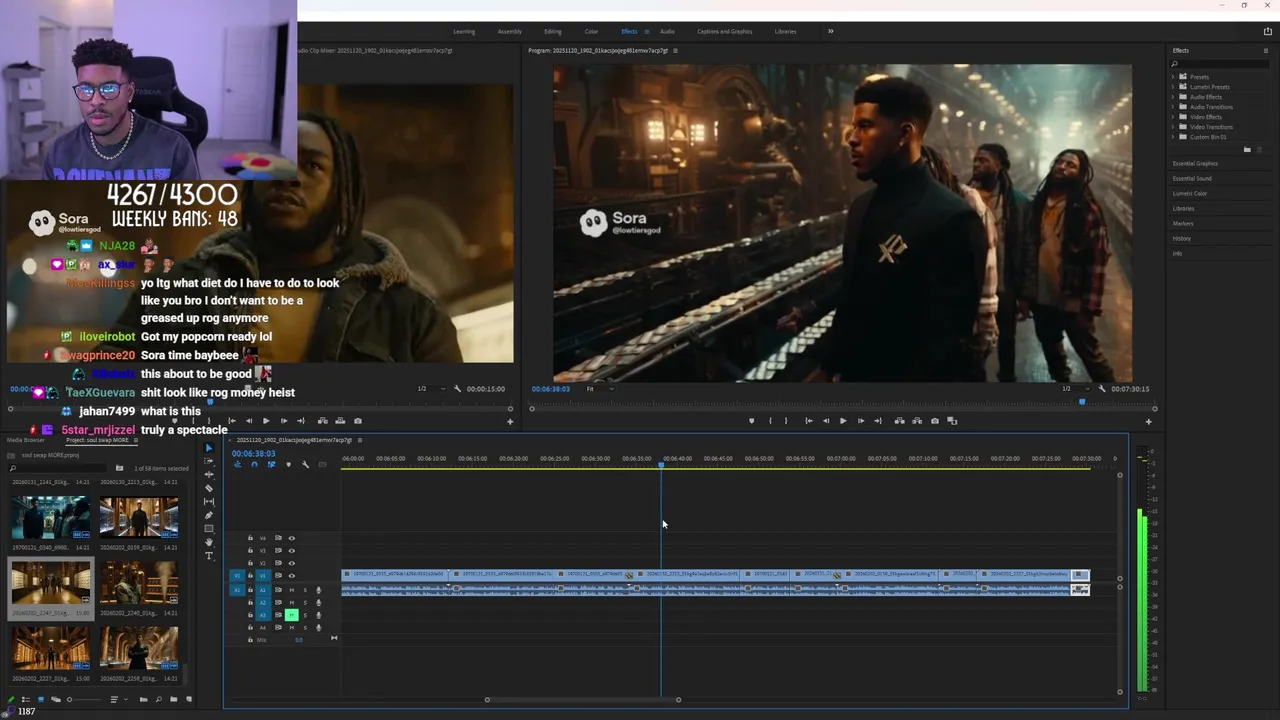Unmute track A3 with the green M button

pyautogui.click(x=292, y=615)
